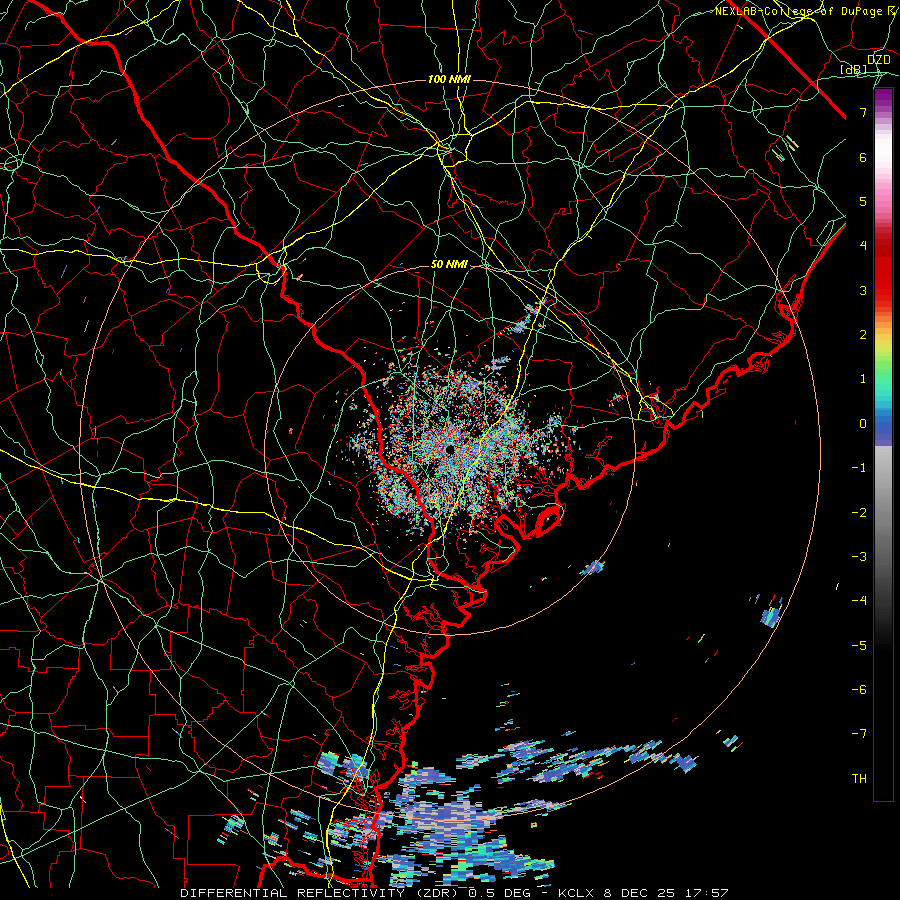Click the "NEXLAB-College of DuPage" credit text

(800, 11)
